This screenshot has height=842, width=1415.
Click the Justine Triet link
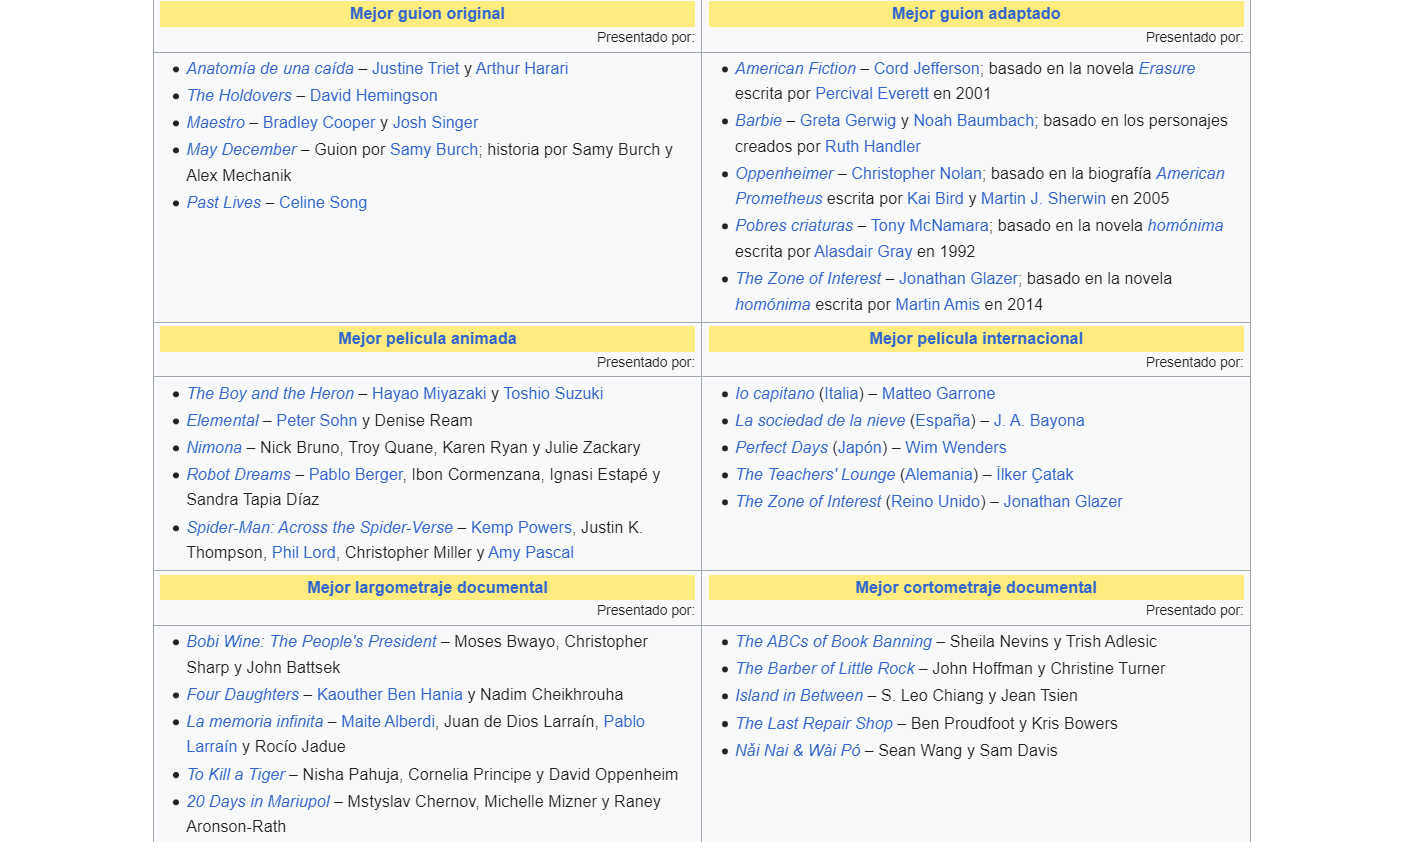[x=415, y=69]
